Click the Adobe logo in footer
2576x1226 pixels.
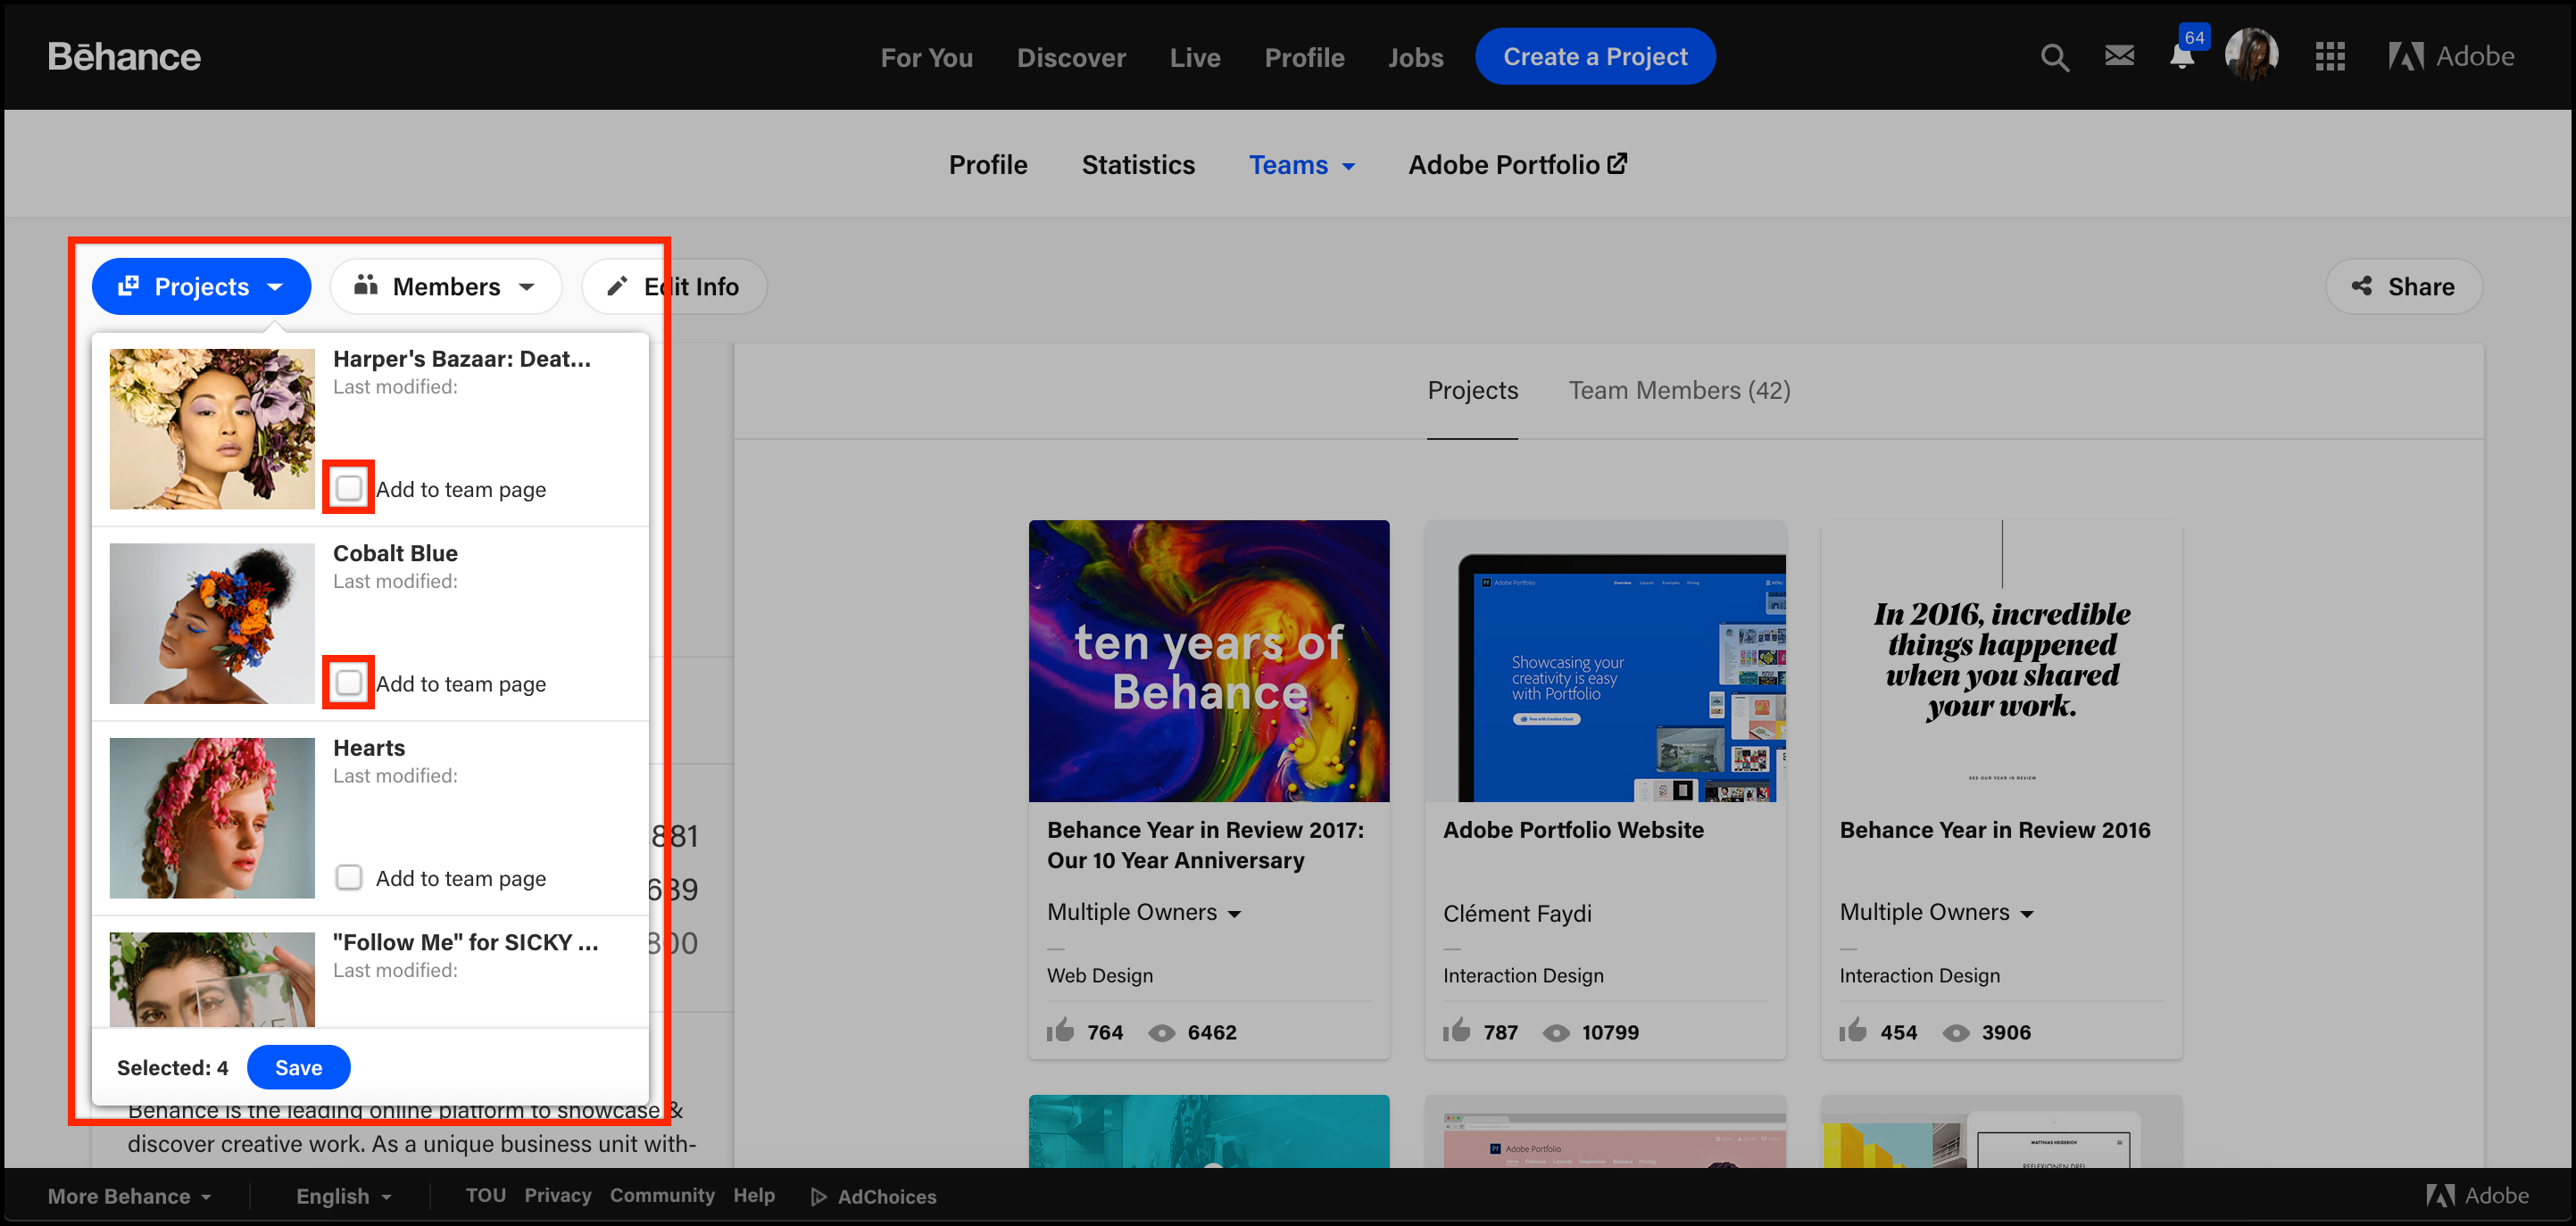[x=2477, y=1196]
